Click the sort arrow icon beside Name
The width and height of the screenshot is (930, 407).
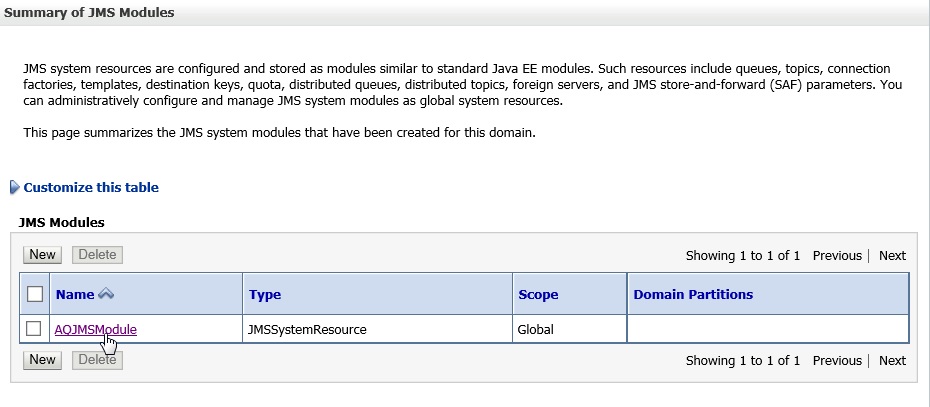(106, 294)
